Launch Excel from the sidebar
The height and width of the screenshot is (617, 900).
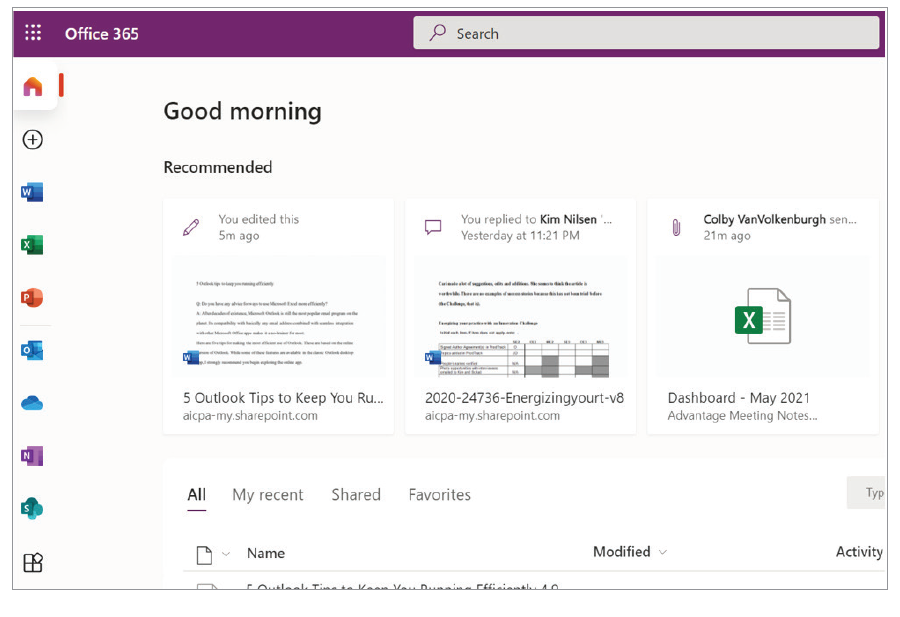pos(32,245)
